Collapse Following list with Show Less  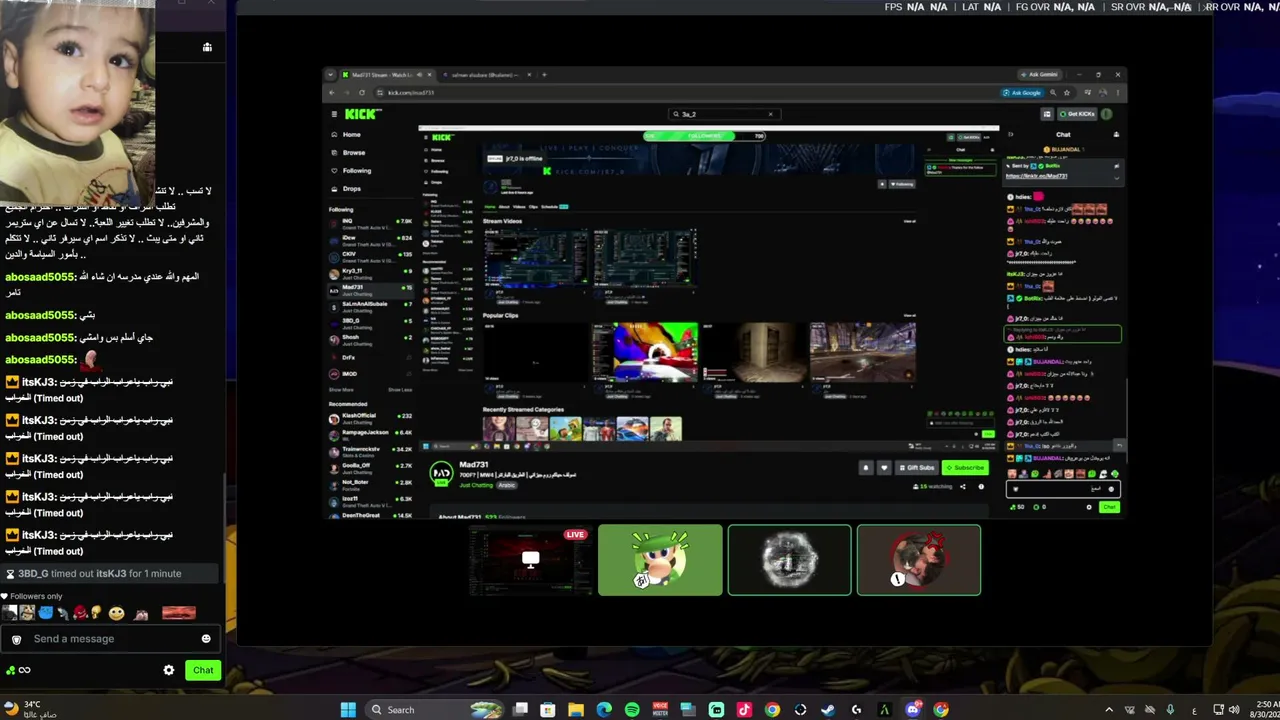tap(400, 390)
